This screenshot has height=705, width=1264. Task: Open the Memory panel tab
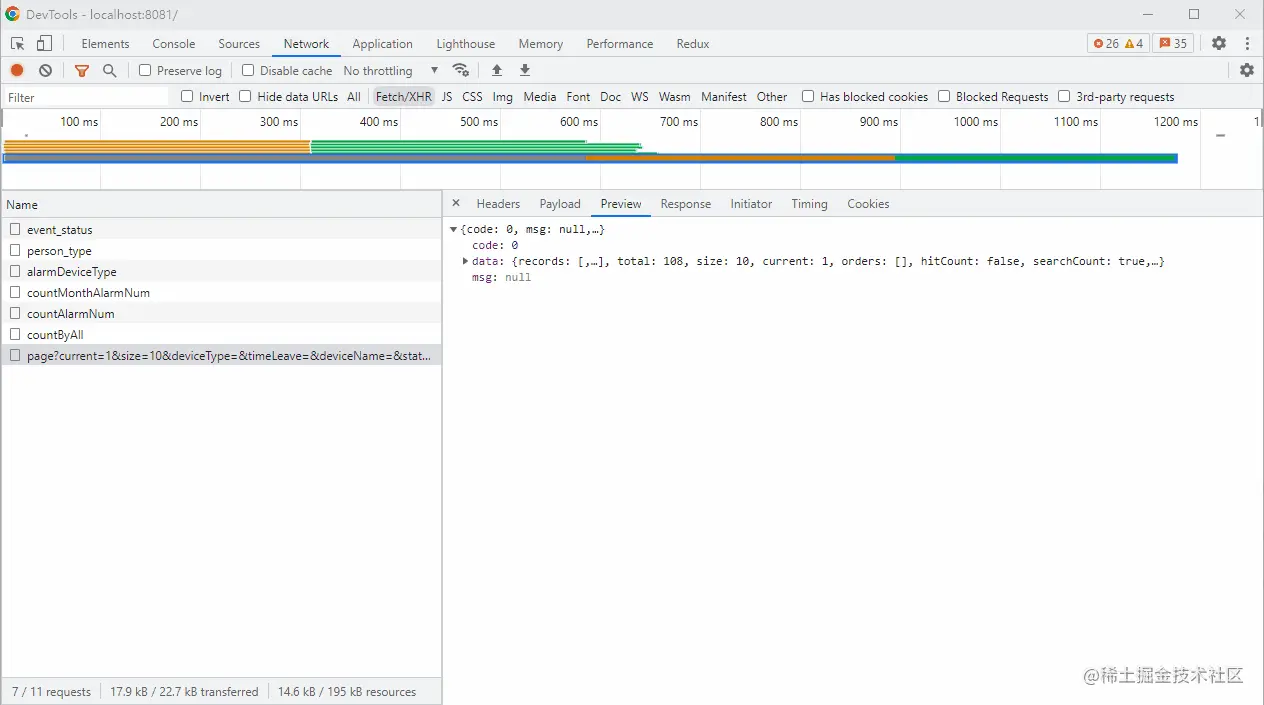pos(540,44)
